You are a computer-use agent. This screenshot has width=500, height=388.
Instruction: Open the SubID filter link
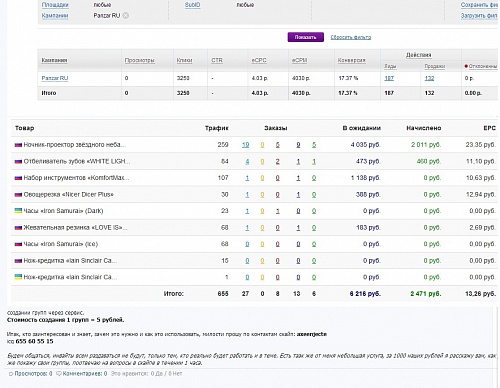(192, 5)
